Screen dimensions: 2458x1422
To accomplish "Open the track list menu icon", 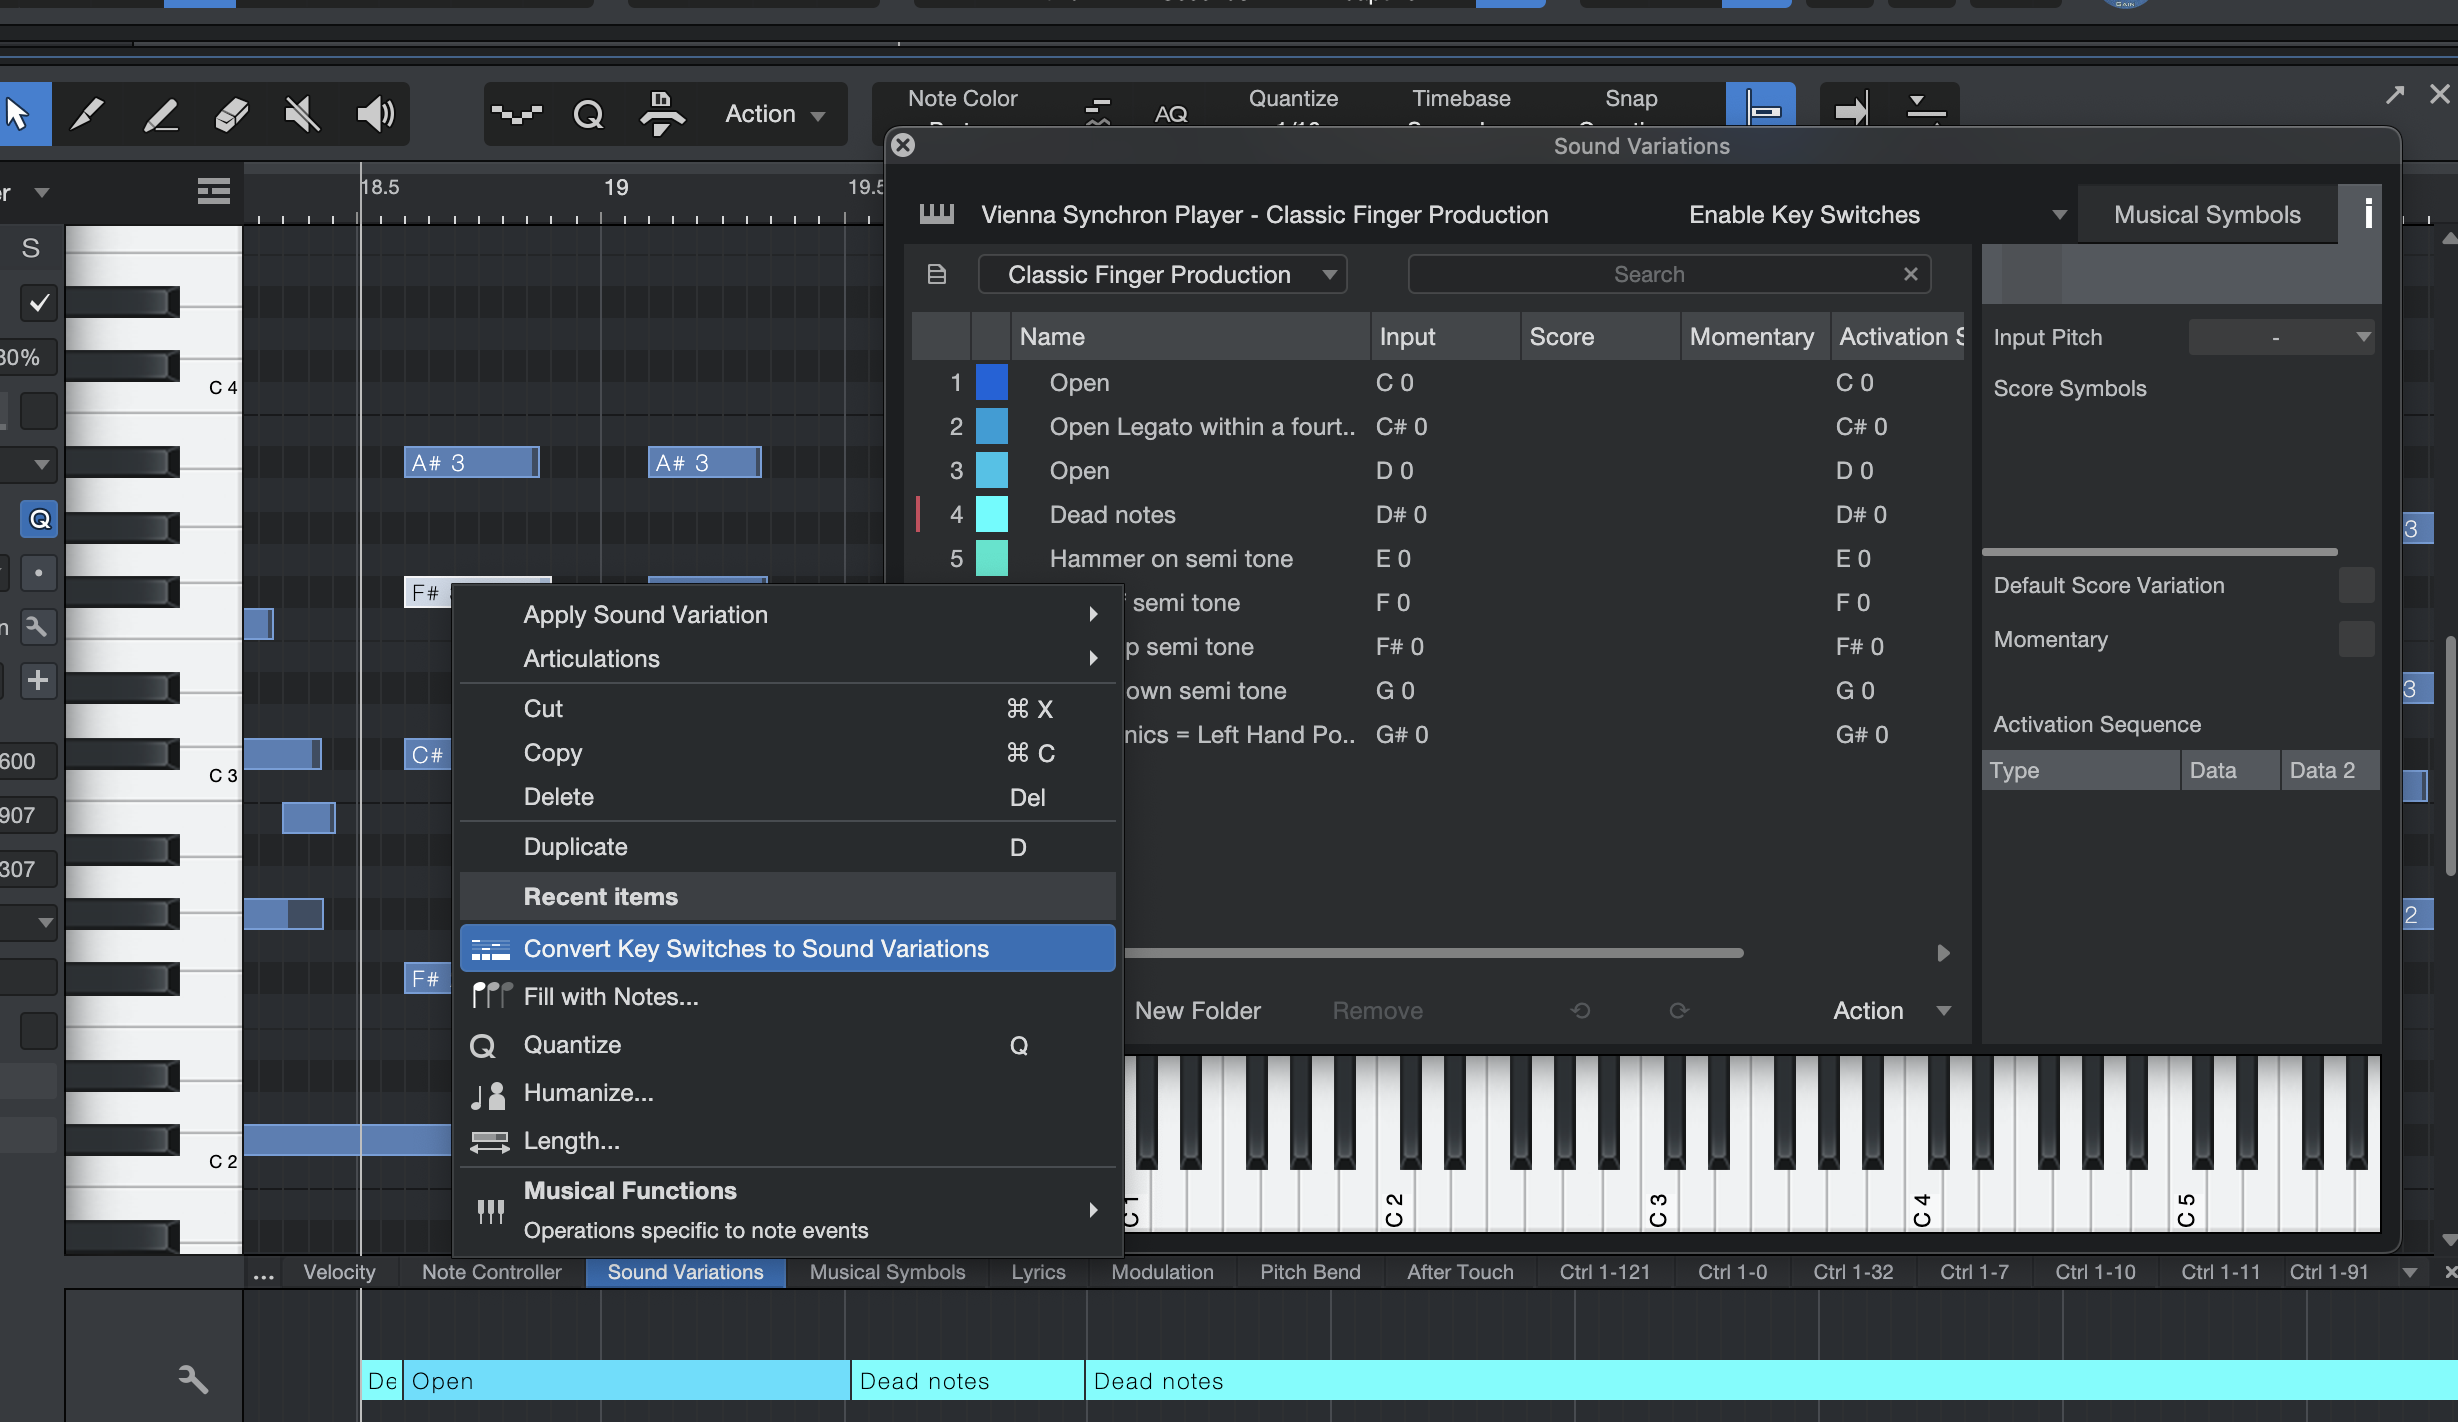I will 213,190.
